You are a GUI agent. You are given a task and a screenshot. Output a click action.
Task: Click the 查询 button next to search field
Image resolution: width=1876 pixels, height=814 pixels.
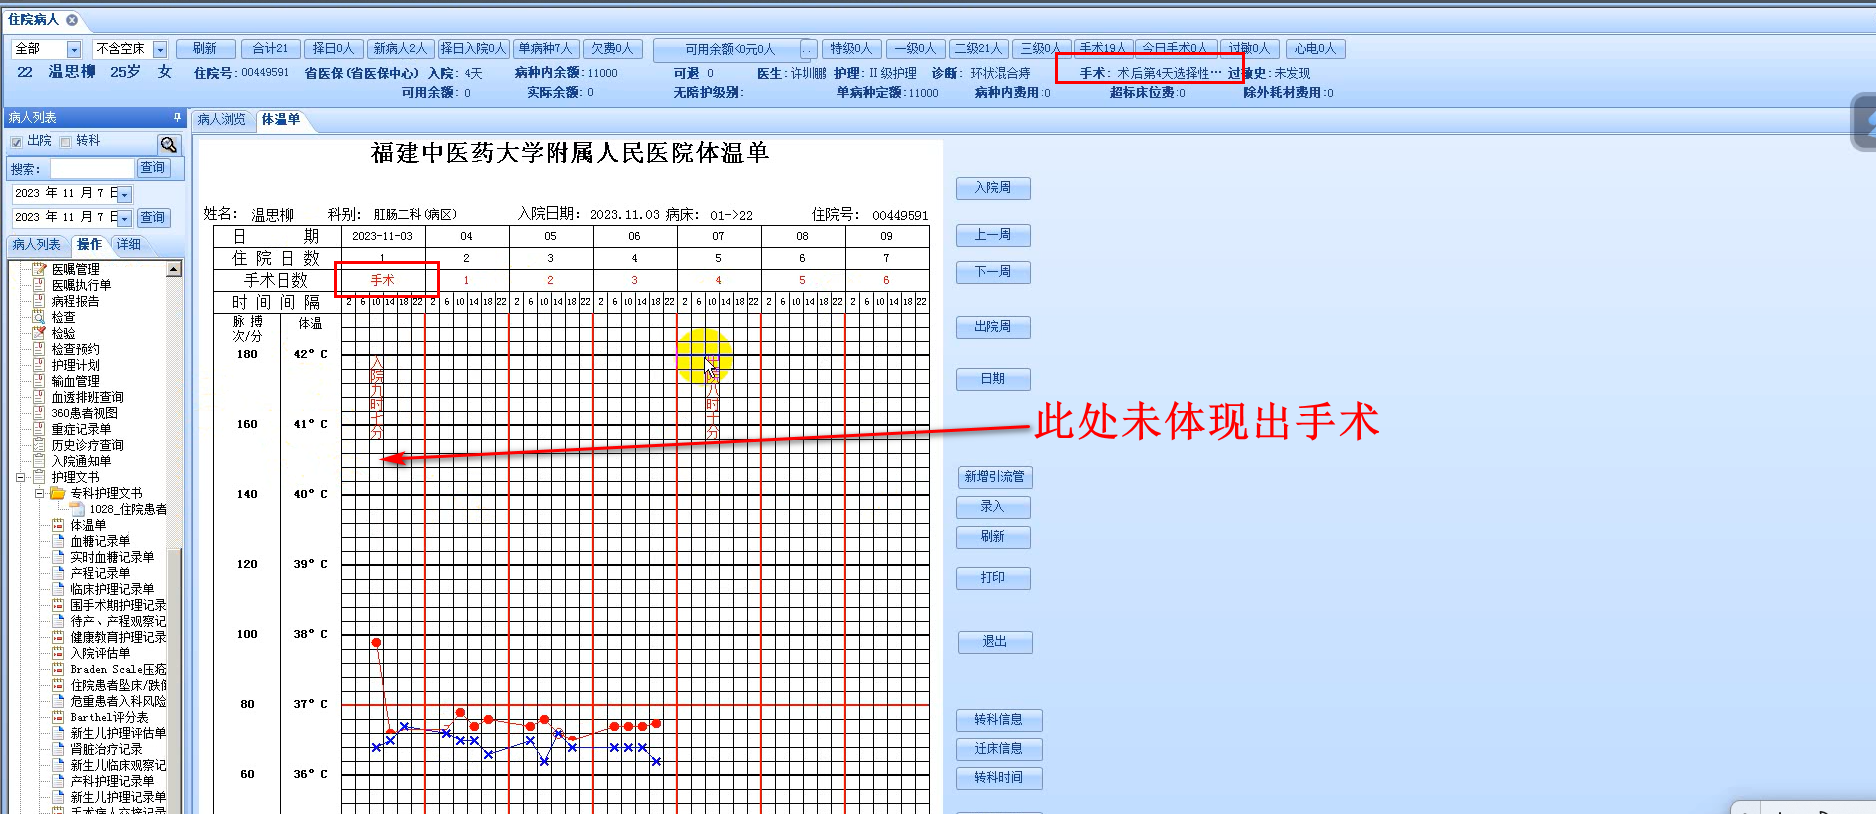click(153, 168)
